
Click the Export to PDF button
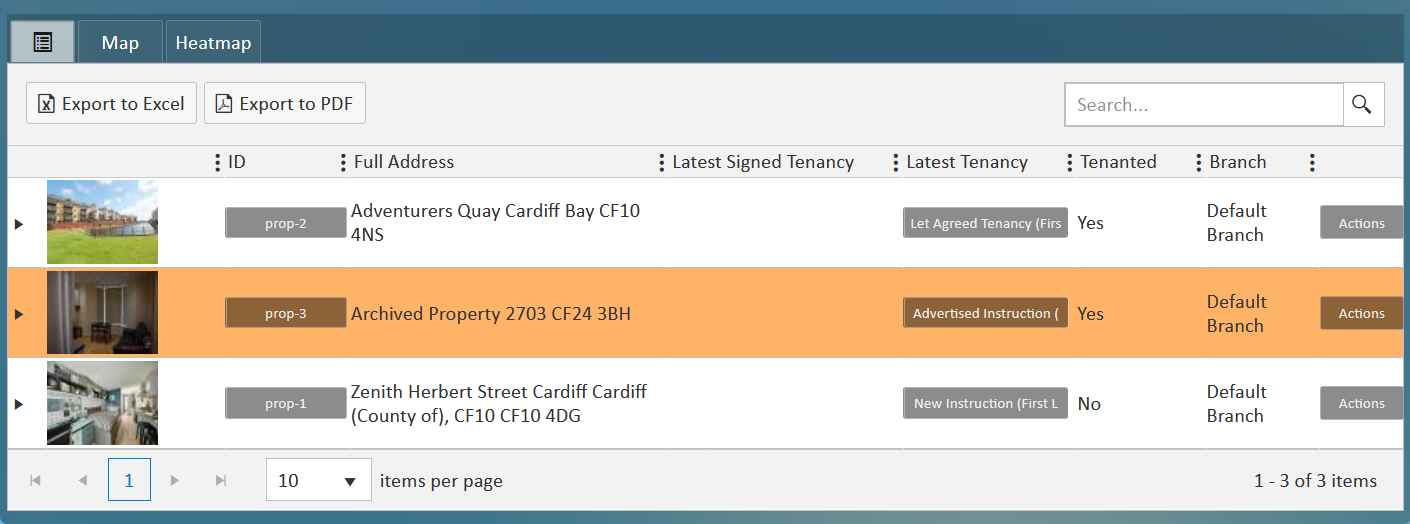click(285, 104)
